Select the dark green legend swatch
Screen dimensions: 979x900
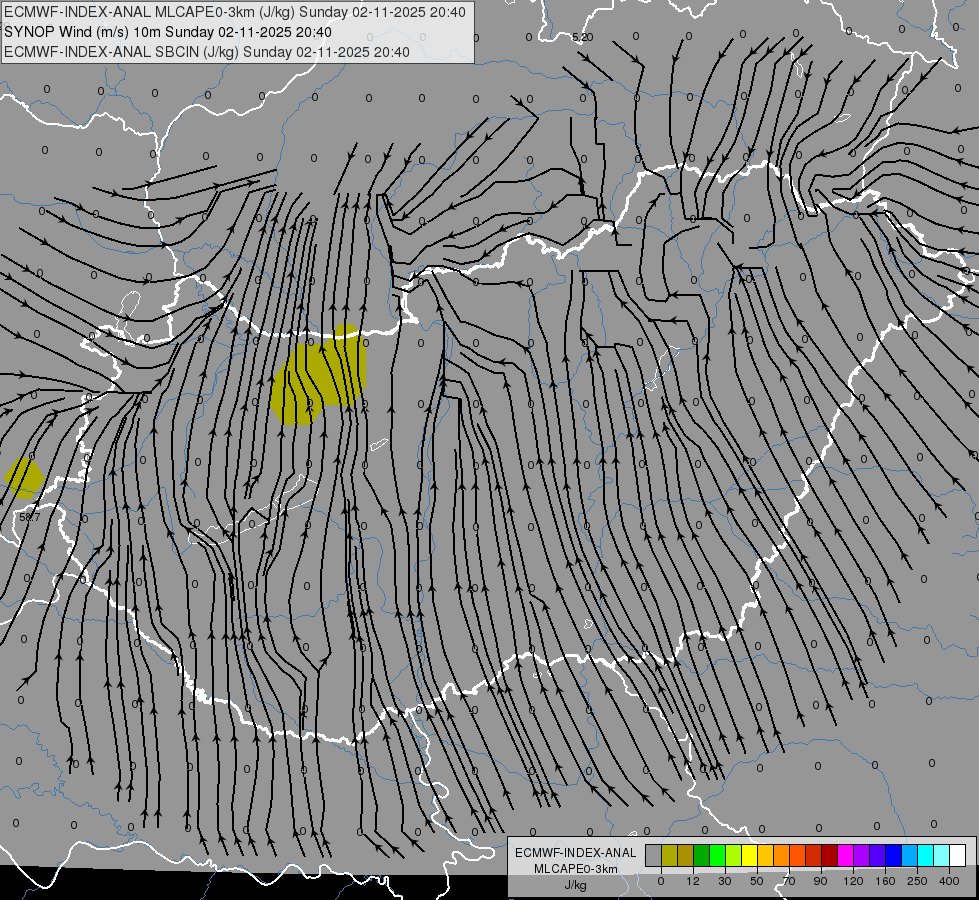pyautogui.click(x=702, y=855)
